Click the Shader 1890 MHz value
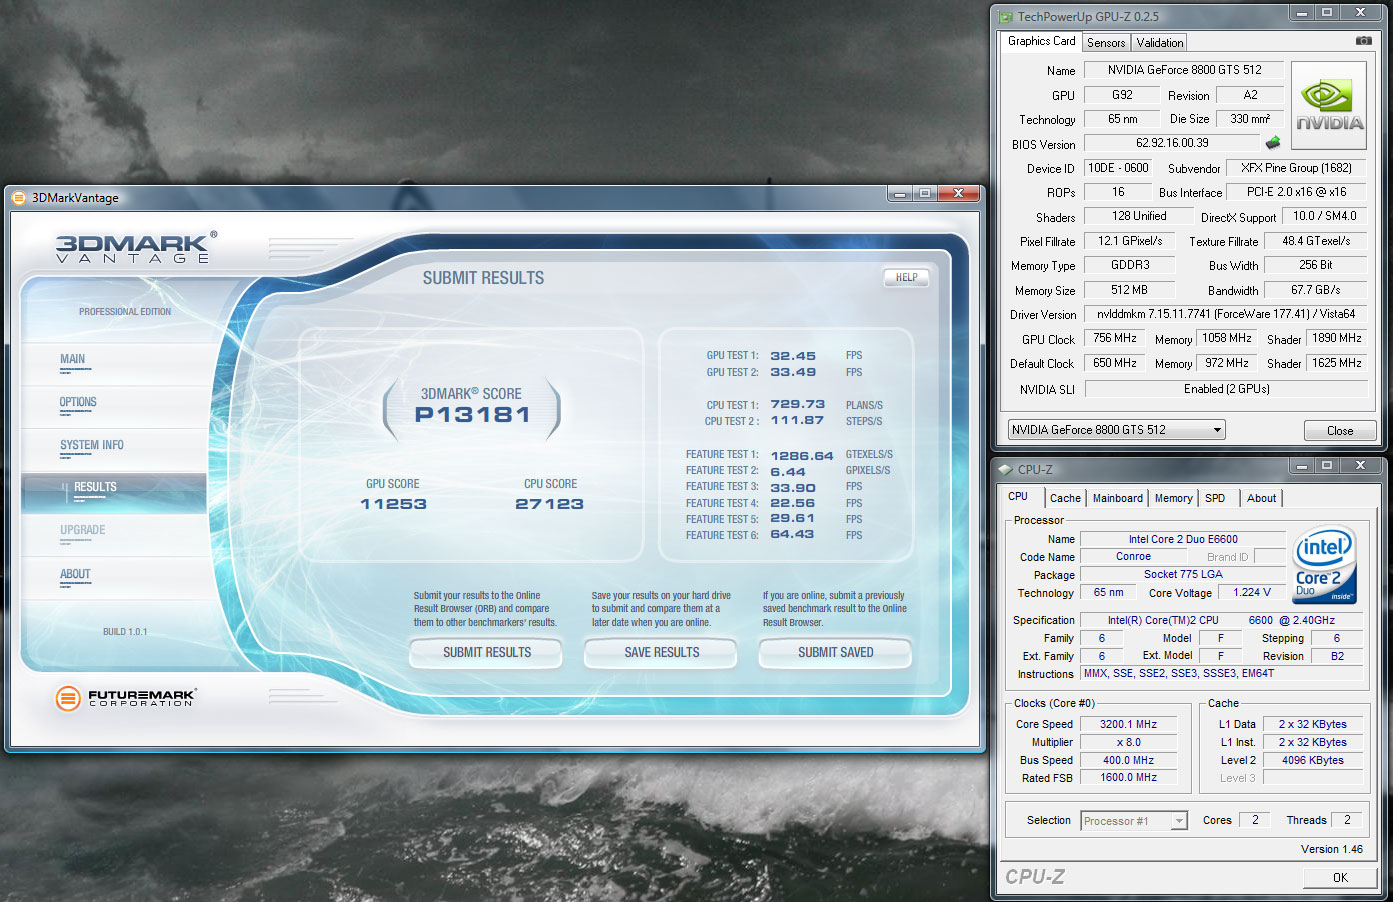This screenshot has height=902, width=1393. (x=1336, y=338)
